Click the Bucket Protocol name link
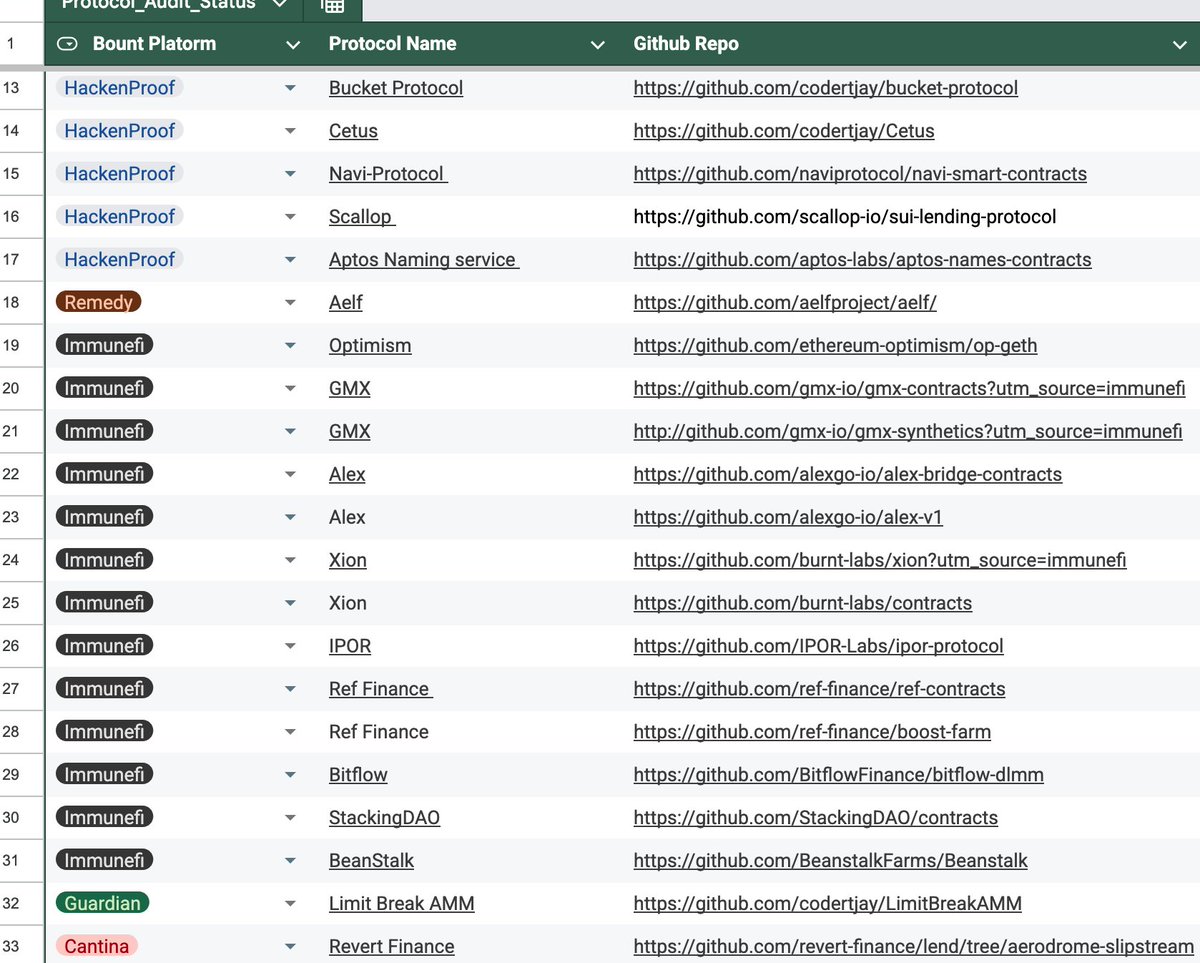The width and height of the screenshot is (1200, 963). (x=396, y=88)
